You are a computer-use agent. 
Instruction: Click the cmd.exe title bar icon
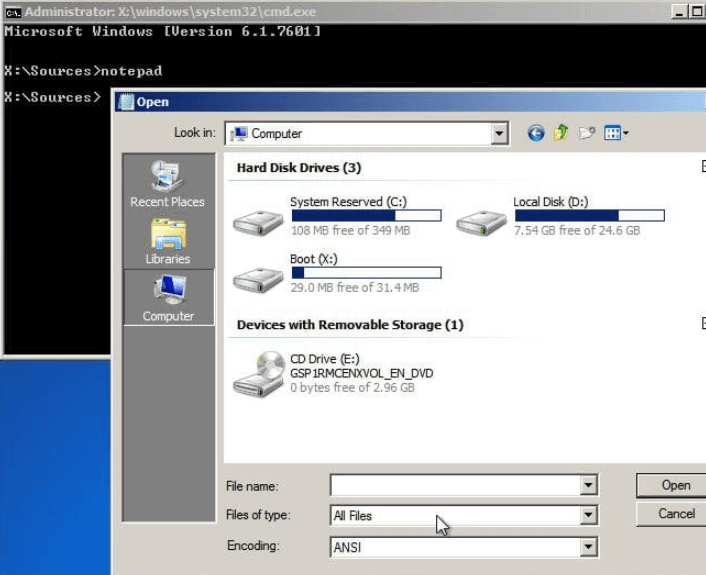[13, 12]
